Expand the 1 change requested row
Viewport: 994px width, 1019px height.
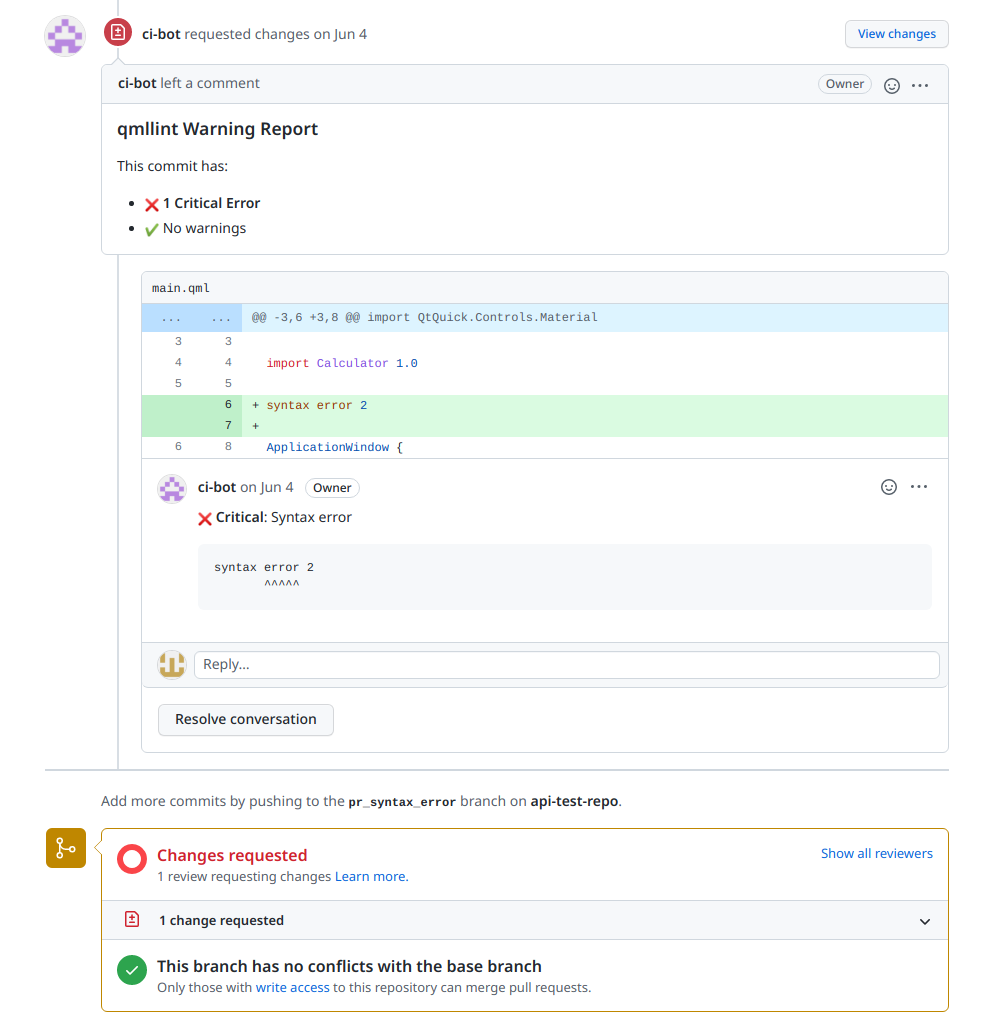click(221, 920)
